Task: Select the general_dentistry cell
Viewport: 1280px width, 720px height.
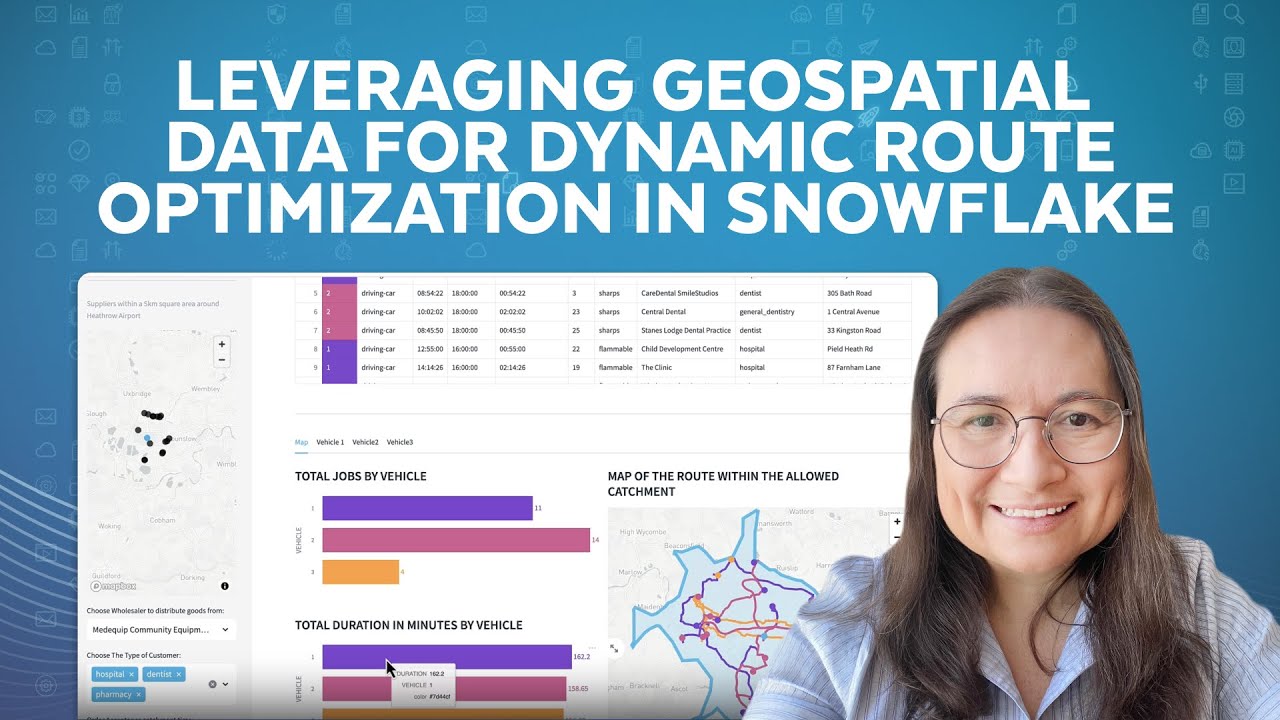Action: [779, 312]
